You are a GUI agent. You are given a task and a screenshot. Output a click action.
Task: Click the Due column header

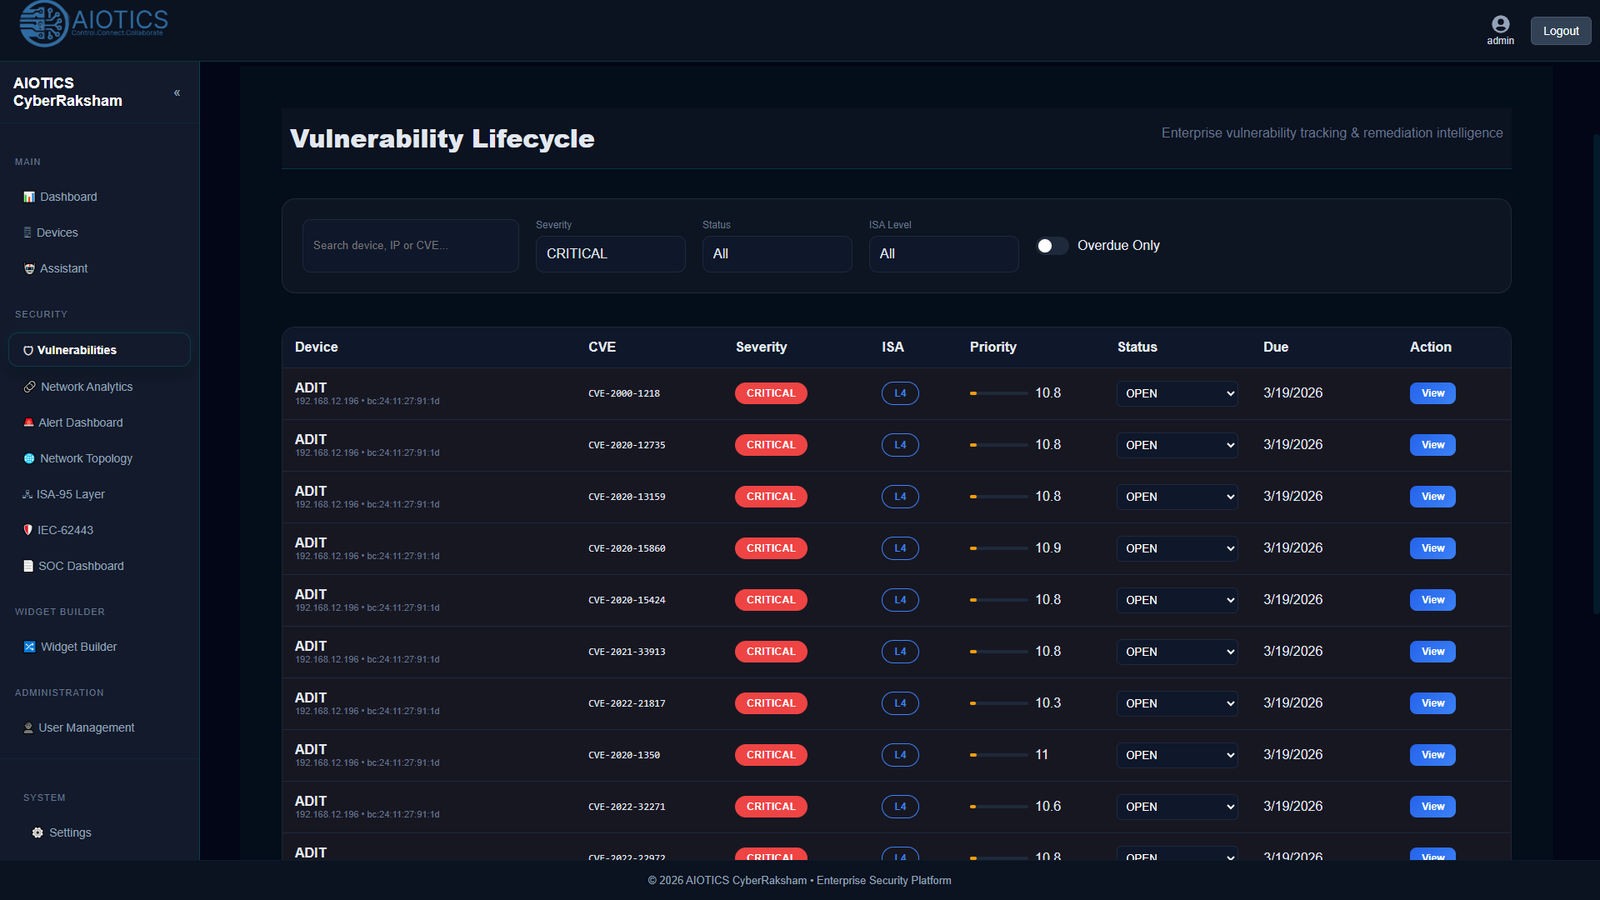pyautogui.click(x=1276, y=347)
